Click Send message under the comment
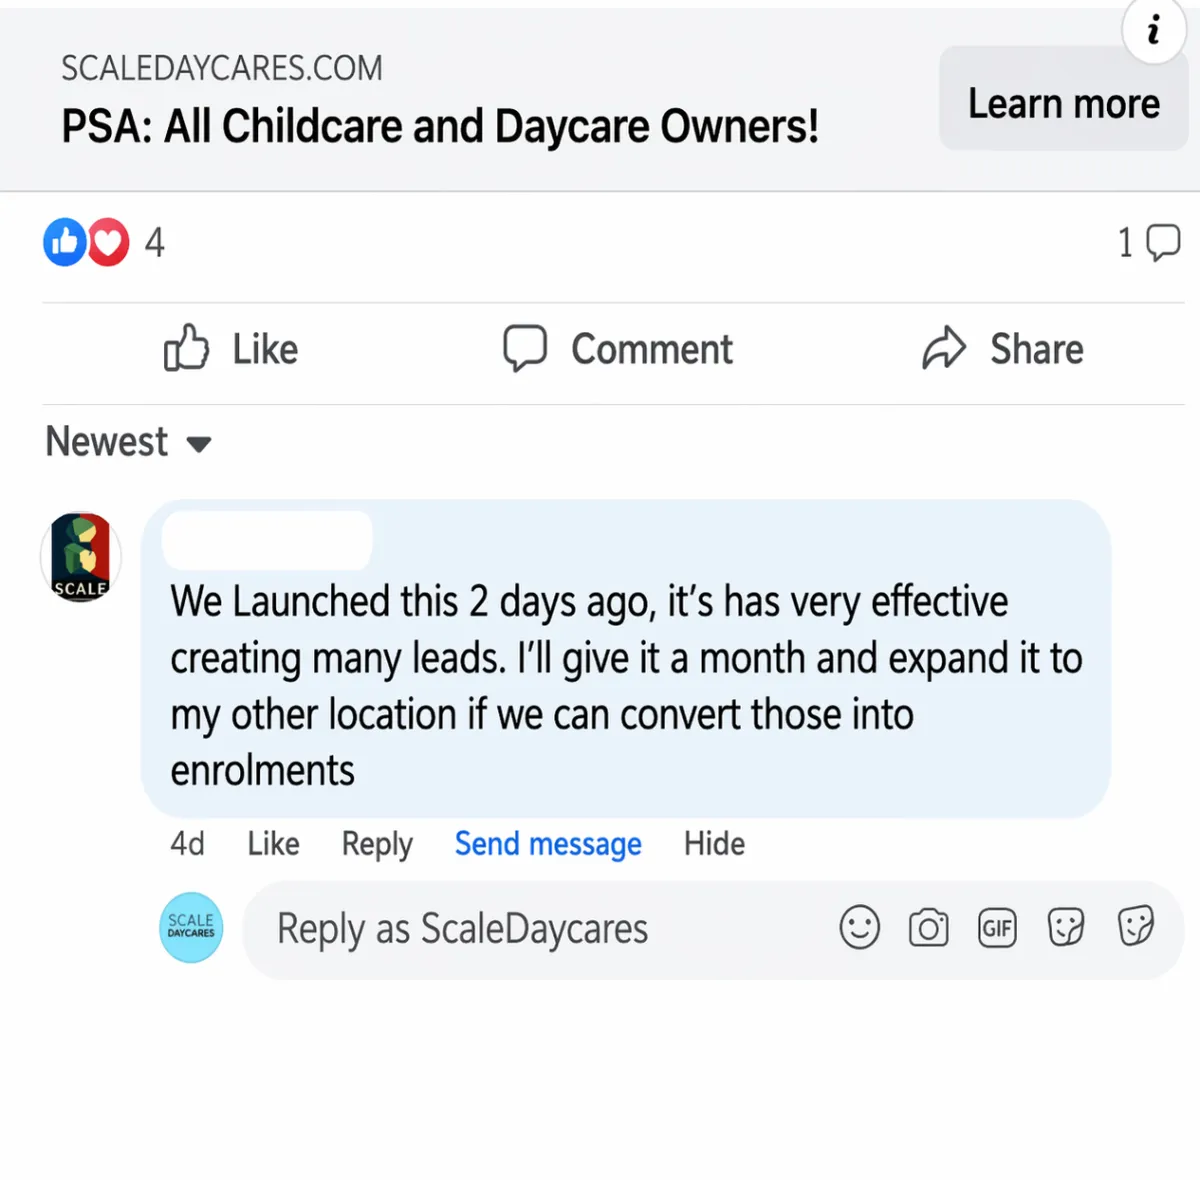The height and width of the screenshot is (1180, 1200). [x=548, y=844]
